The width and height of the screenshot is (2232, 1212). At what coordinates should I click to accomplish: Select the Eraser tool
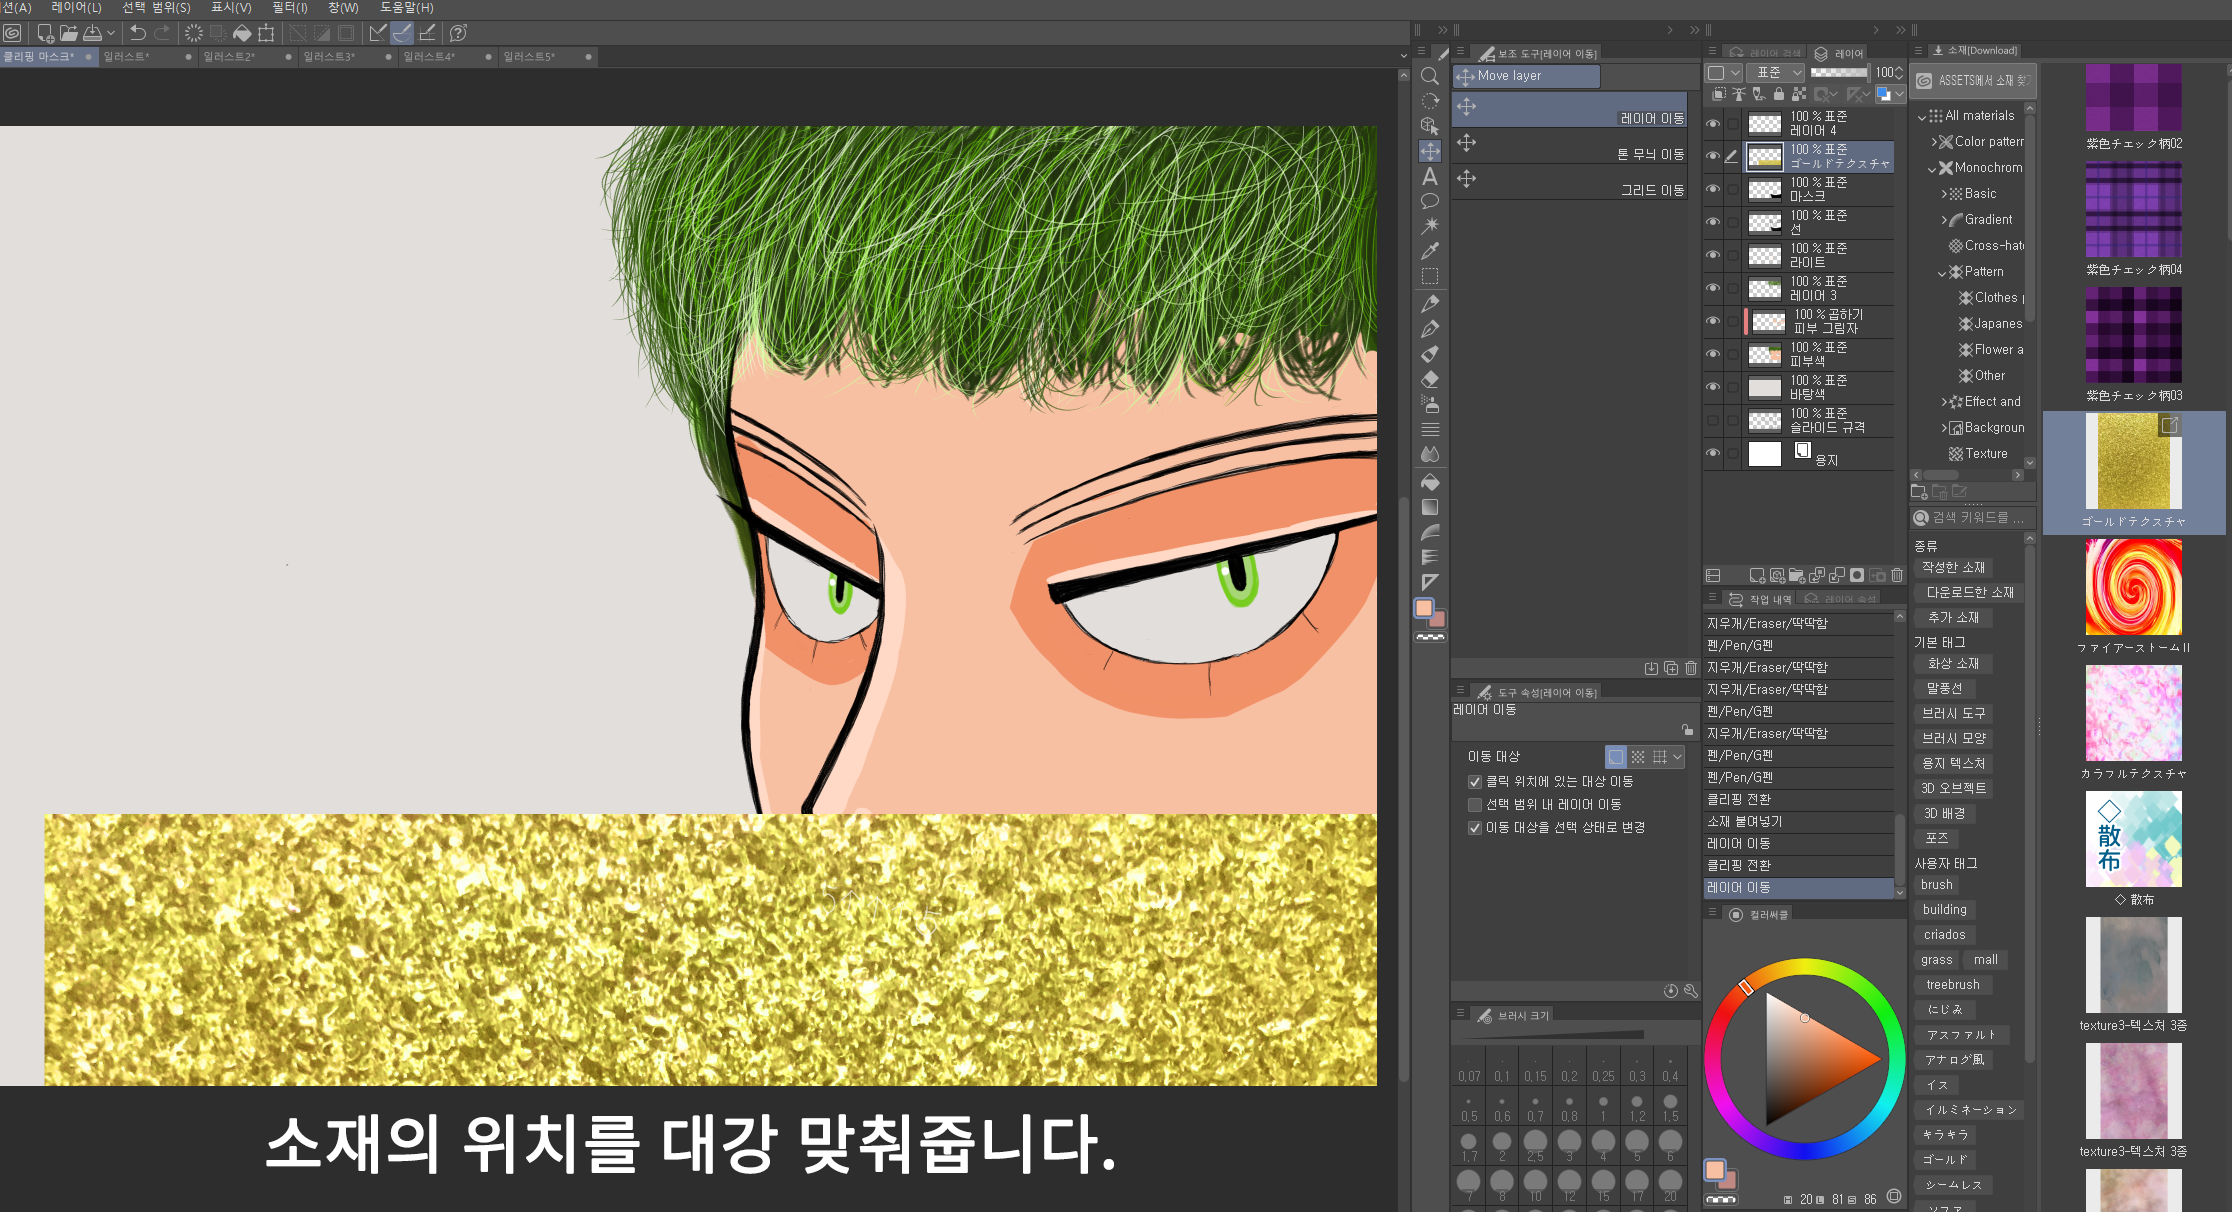(x=1430, y=379)
